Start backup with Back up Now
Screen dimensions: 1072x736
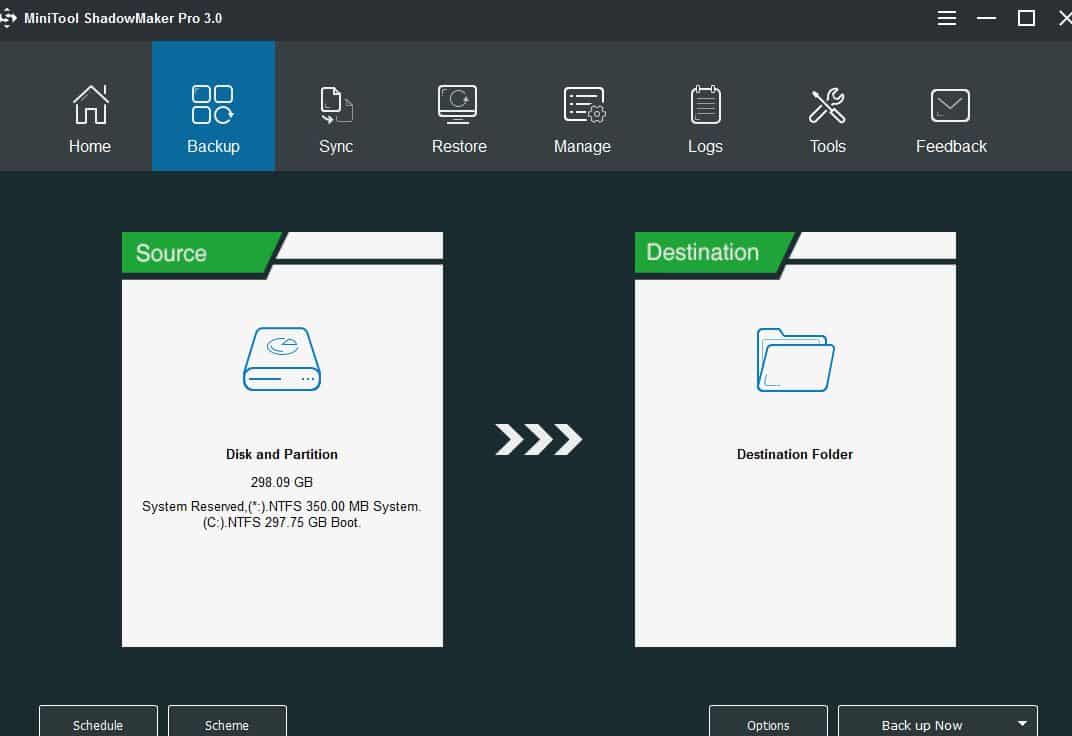click(x=921, y=724)
